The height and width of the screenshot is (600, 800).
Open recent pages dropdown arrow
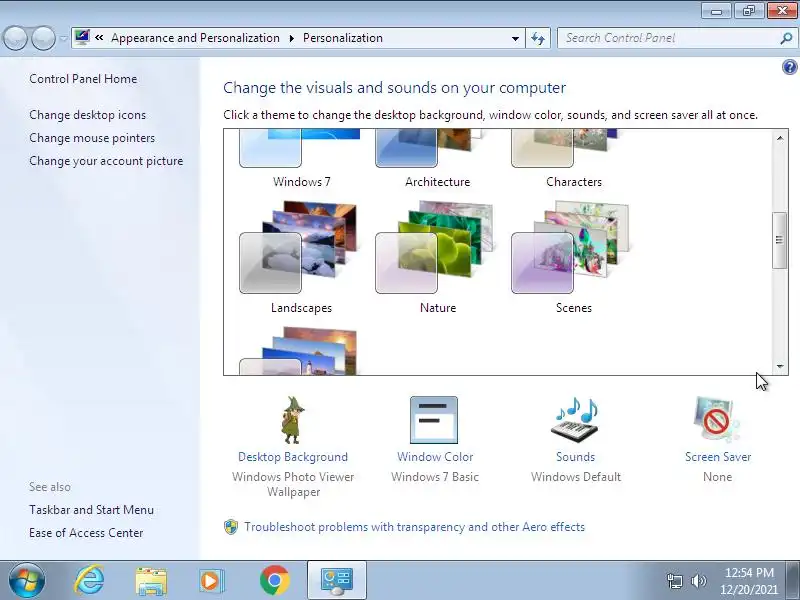tap(63, 39)
